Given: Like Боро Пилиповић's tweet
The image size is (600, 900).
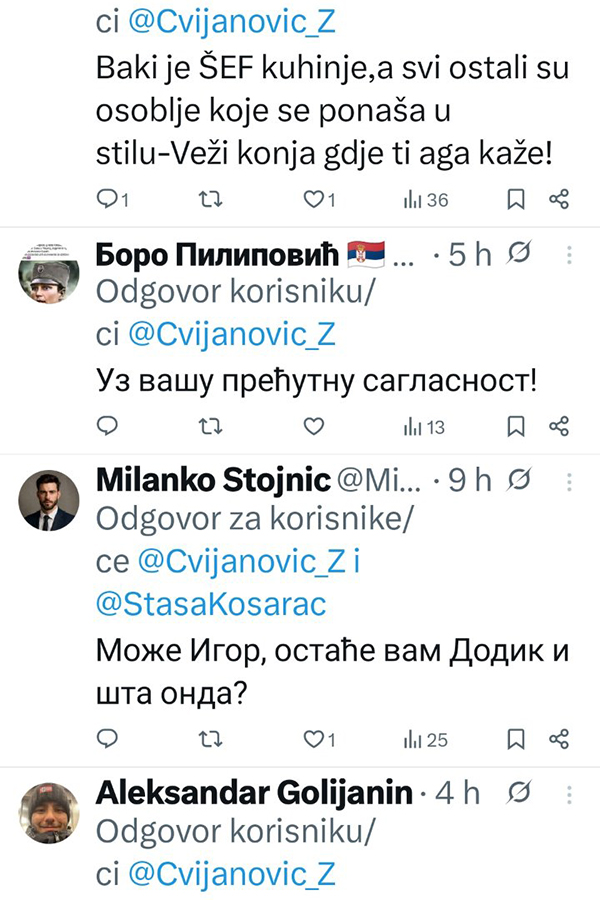Looking at the screenshot, I should click(314, 427).
